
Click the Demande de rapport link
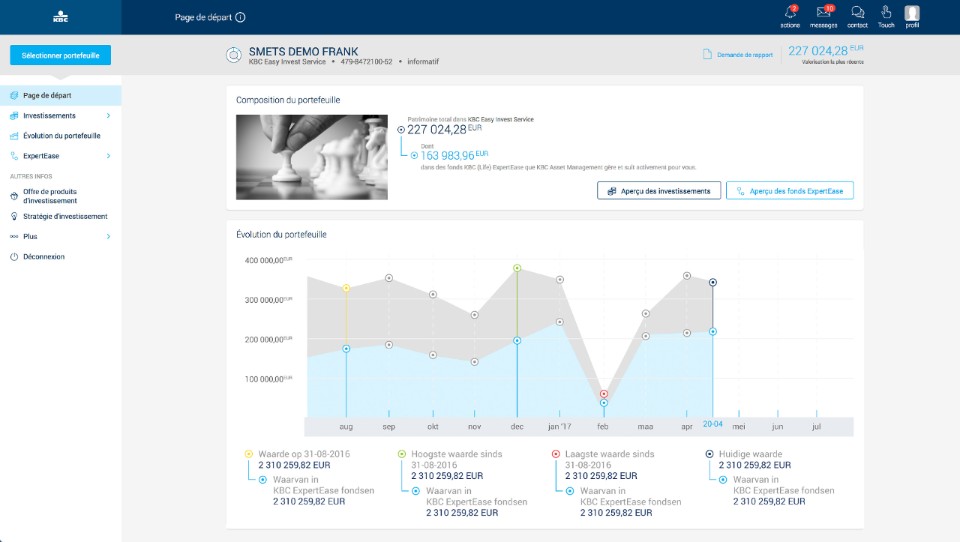744,55
